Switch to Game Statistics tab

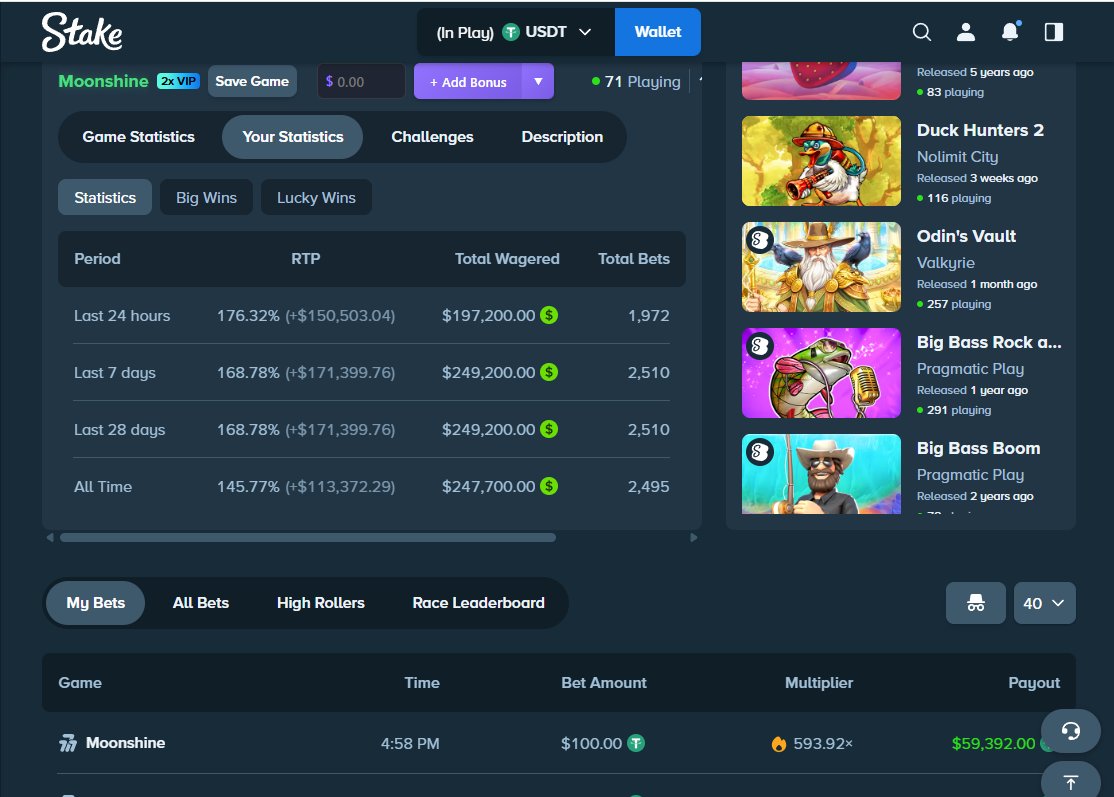coord(139,137)
